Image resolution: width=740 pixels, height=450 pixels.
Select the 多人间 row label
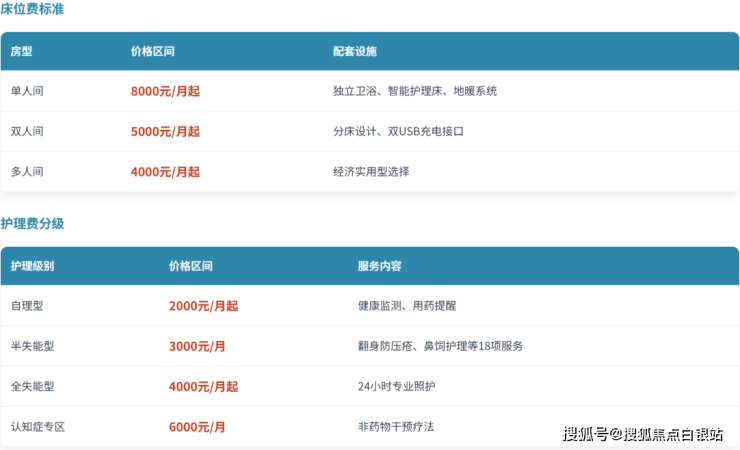pyautogui.click(x=27, y=172)
